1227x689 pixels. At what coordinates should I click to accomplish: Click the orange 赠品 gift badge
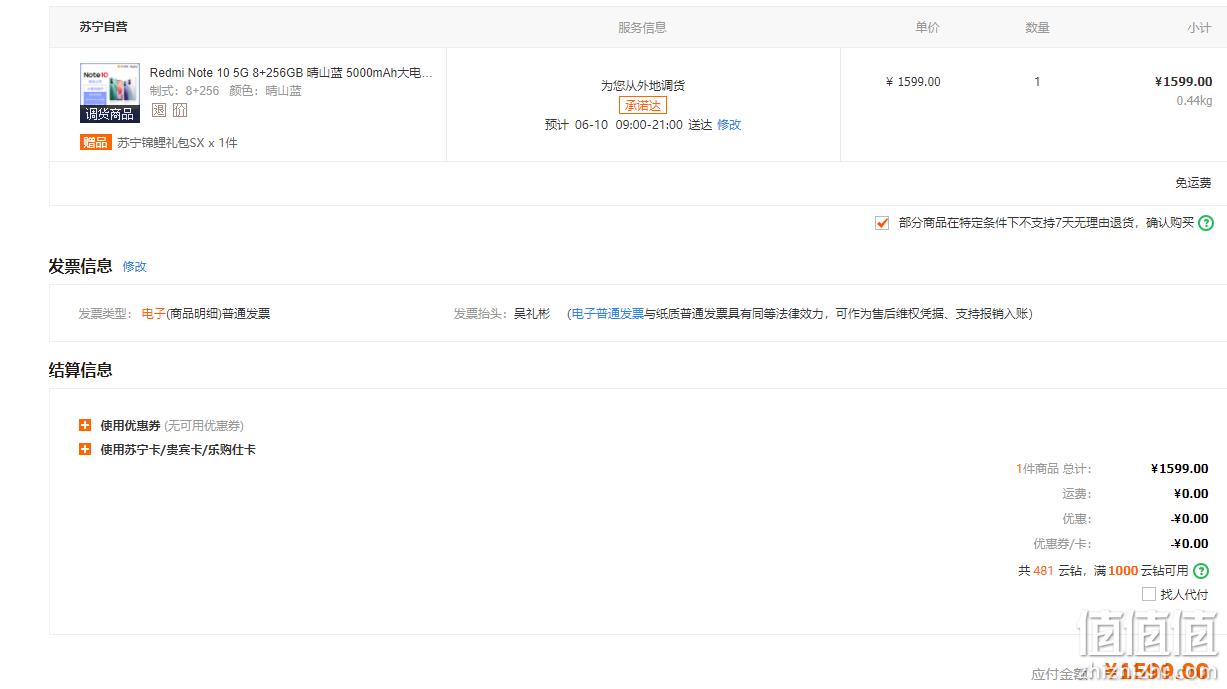[x=95, y=142]
